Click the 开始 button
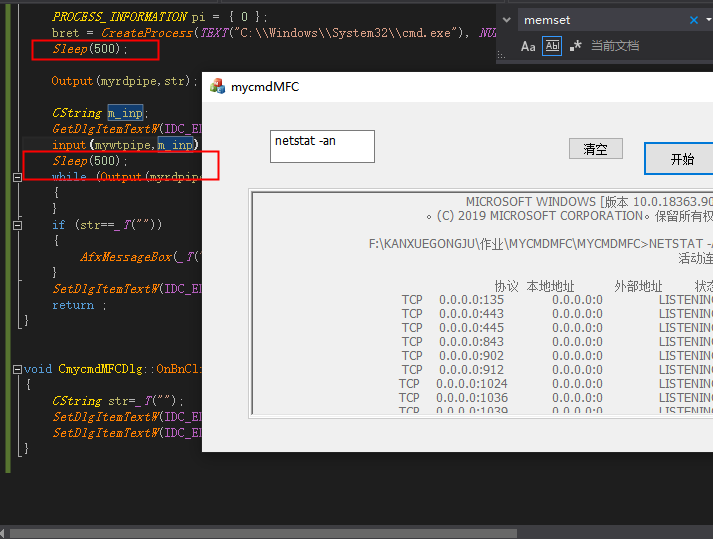 681,159
